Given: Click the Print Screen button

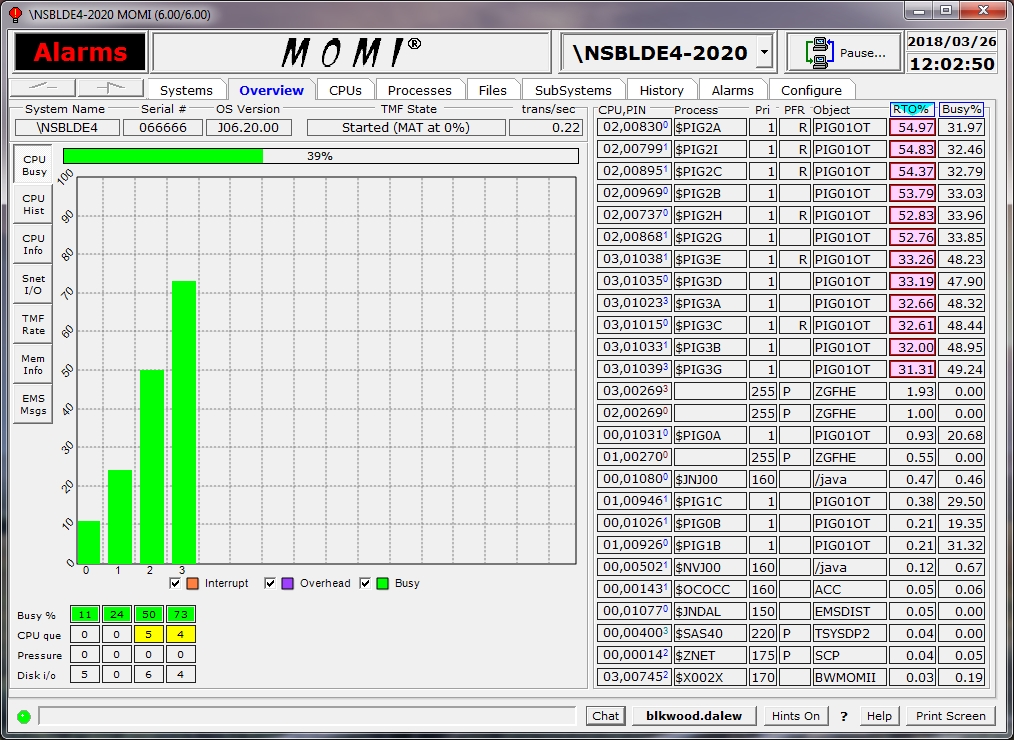Looking at the screenshot, I should pyautogui.click(x=950, y=716).
